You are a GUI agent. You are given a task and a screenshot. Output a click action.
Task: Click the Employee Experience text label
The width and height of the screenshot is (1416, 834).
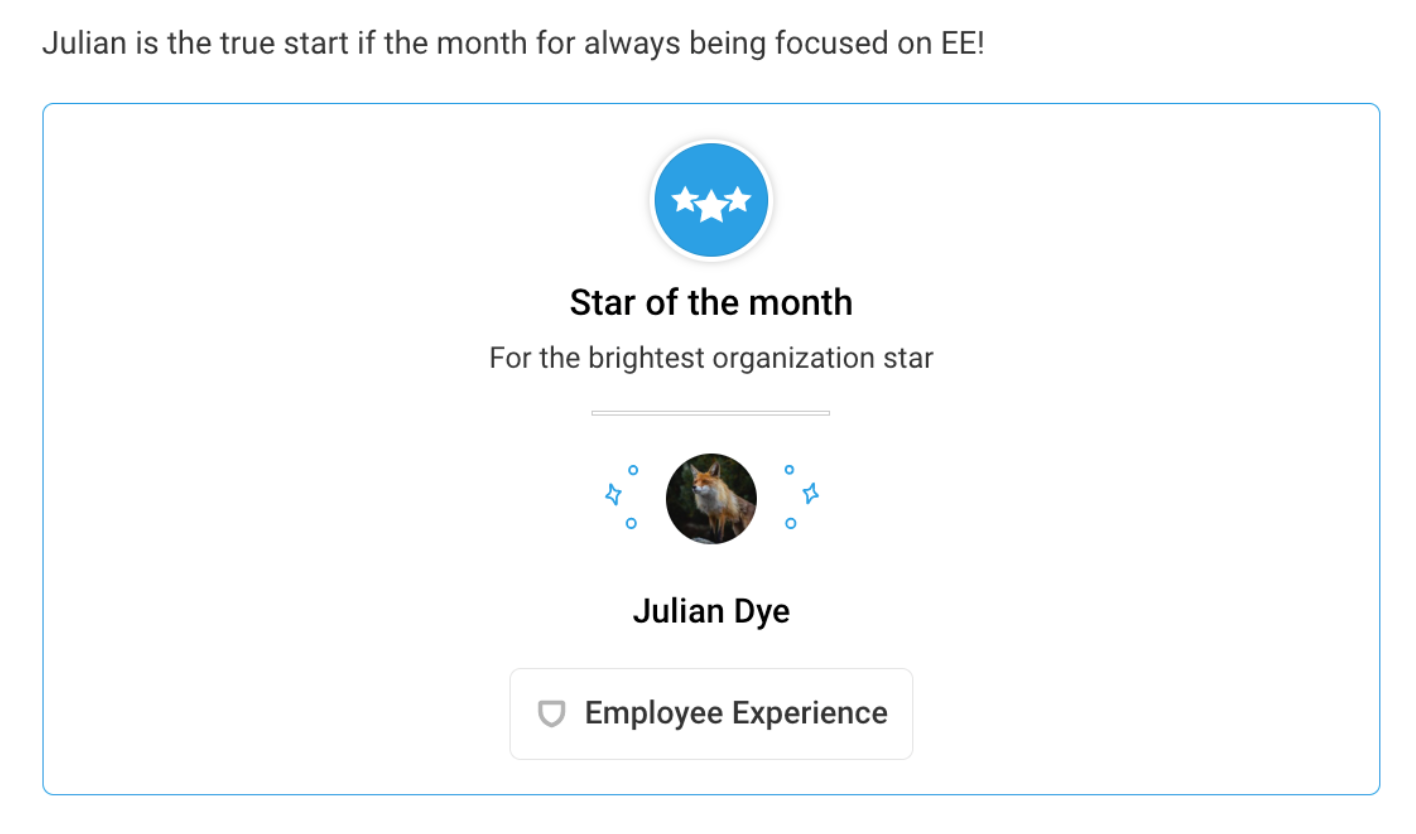[736, 713]
